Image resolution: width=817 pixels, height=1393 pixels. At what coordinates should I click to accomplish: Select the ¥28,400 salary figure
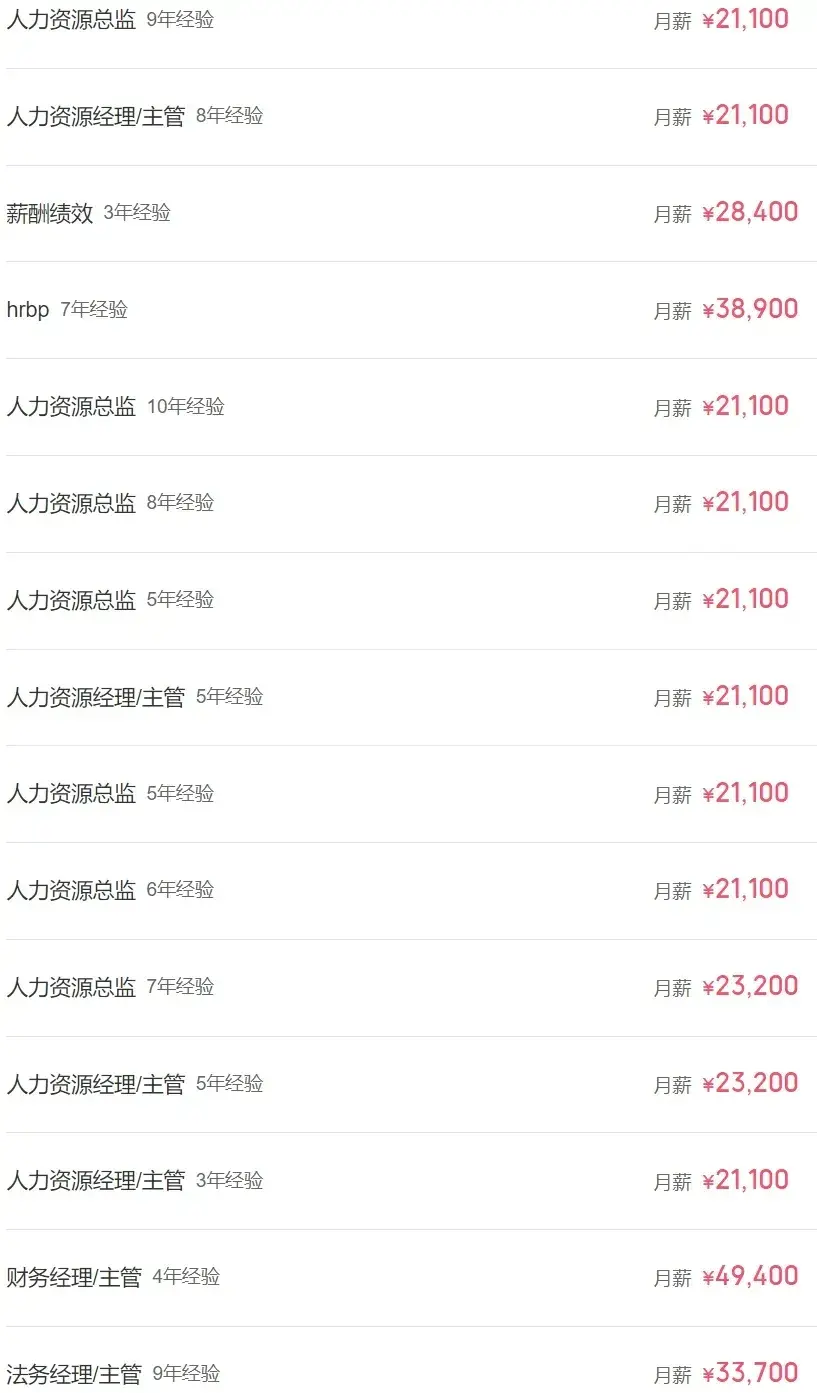[x=750, y=212]
